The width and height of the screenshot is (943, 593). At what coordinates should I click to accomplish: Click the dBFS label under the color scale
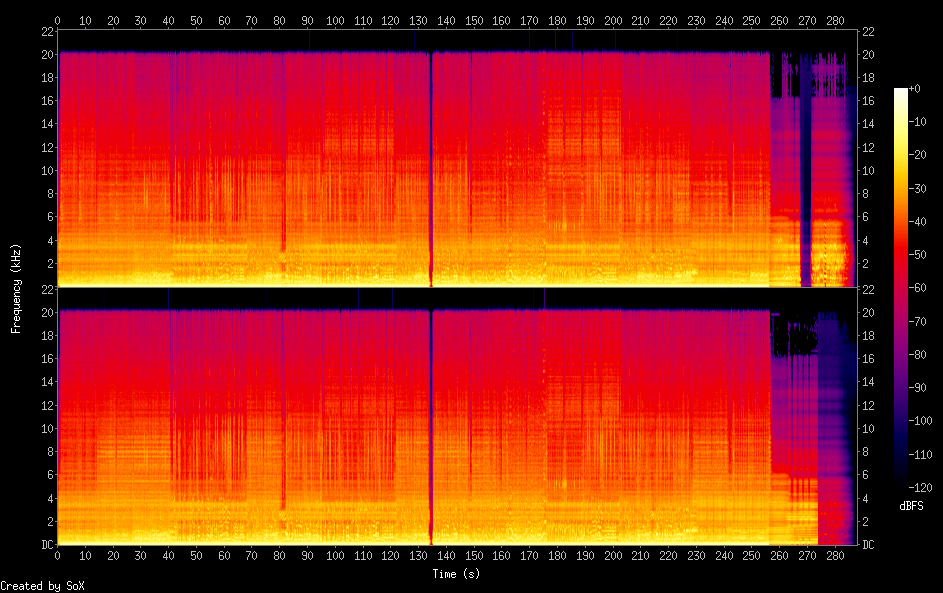(911, 506)
